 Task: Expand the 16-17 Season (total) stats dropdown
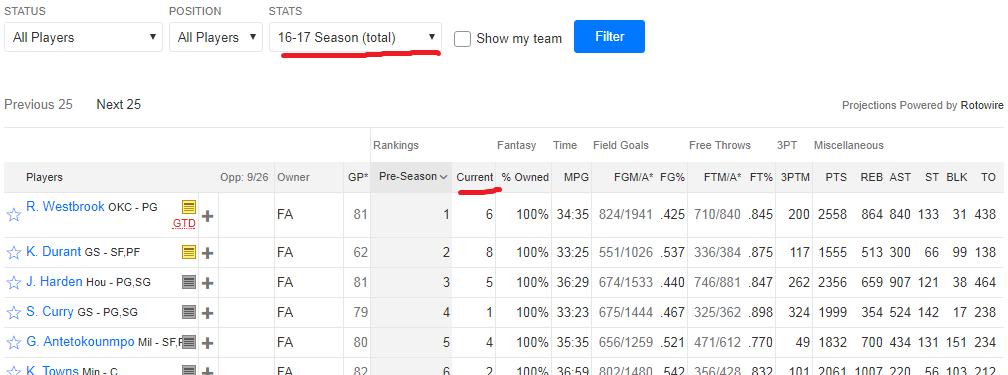point(356,37)
